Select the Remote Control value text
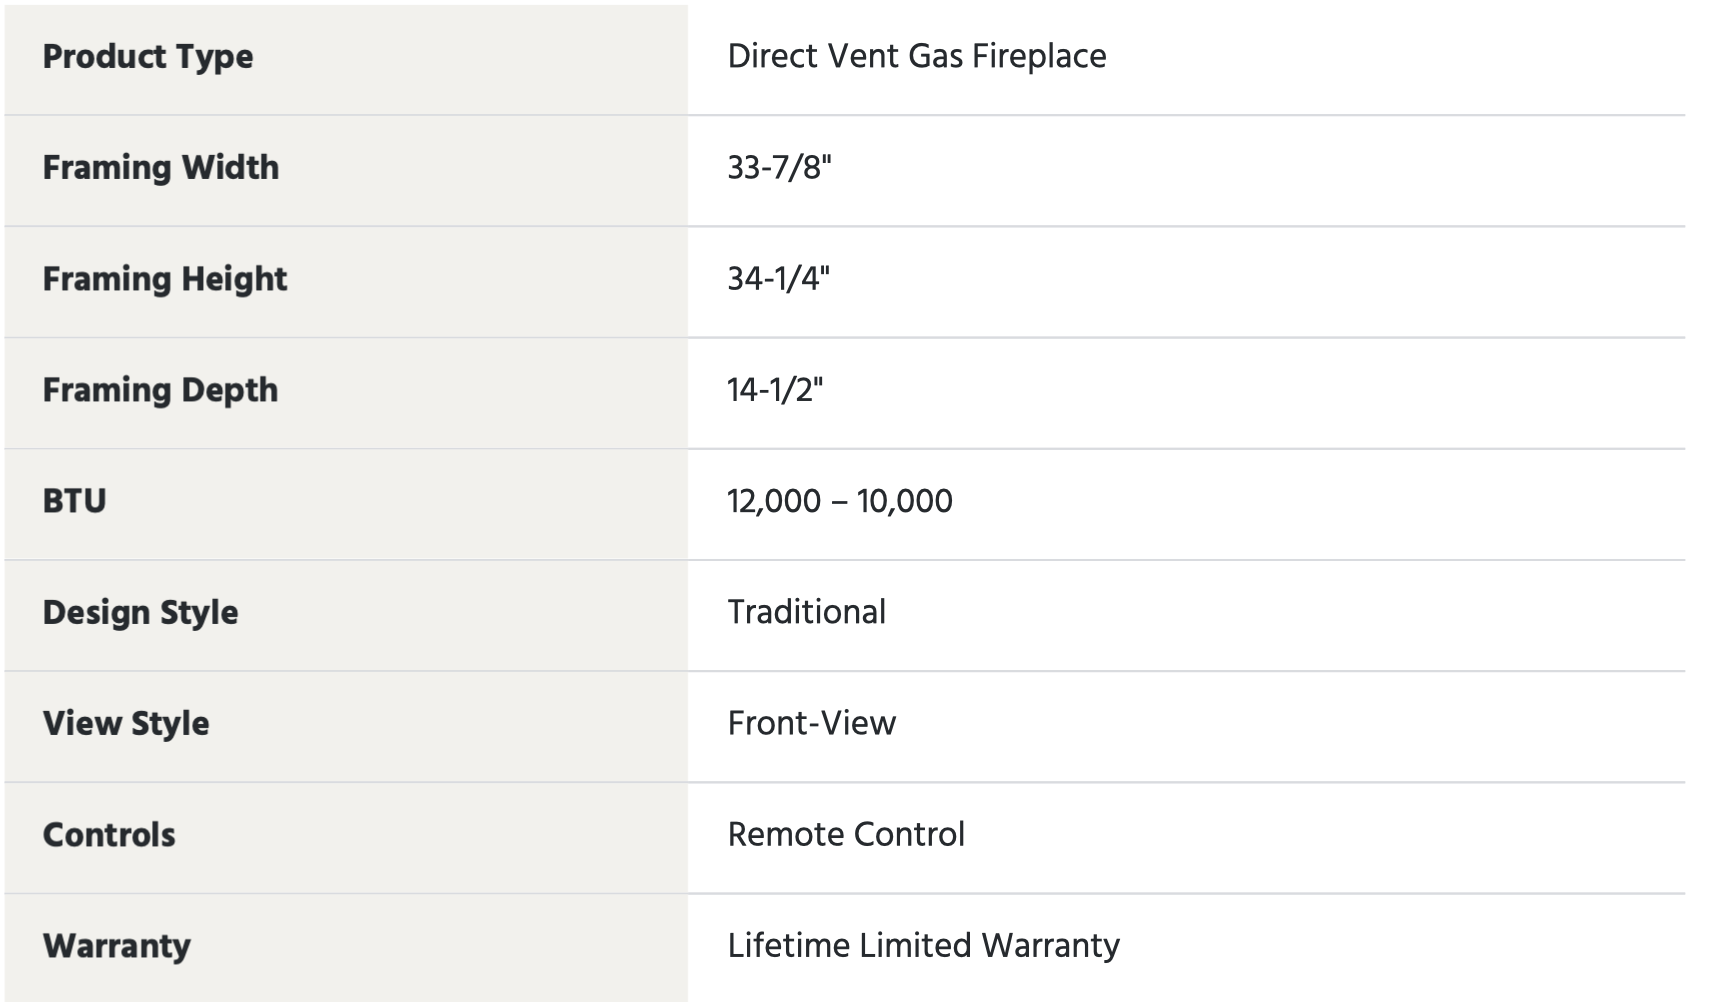This screenshot has height=1002, width=1720. 846,834
